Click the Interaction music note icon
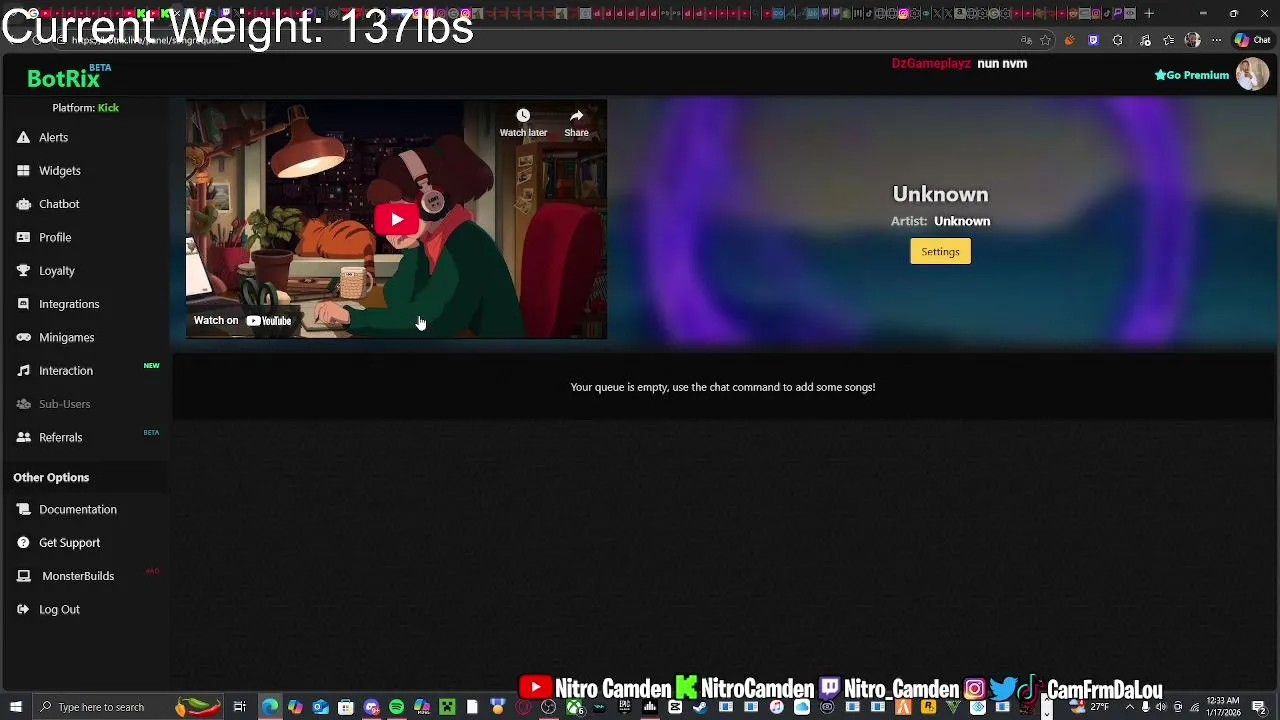This screenshot has width=1280, height=720. [x=23, y=371]
